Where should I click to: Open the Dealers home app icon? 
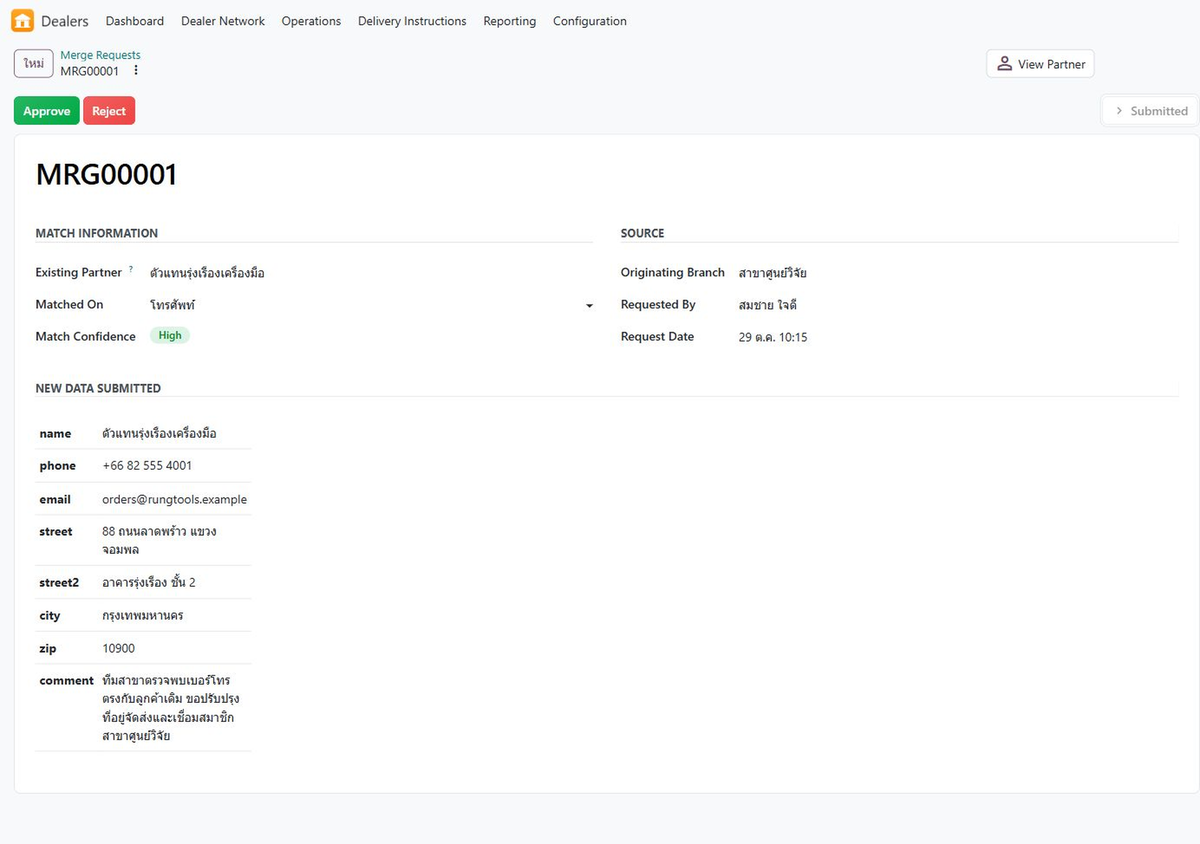click(x=22, y=21)
